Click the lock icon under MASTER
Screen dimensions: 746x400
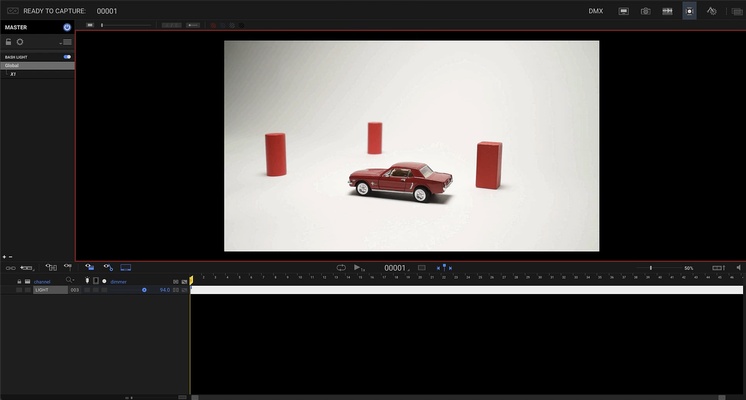click(8, 42)
